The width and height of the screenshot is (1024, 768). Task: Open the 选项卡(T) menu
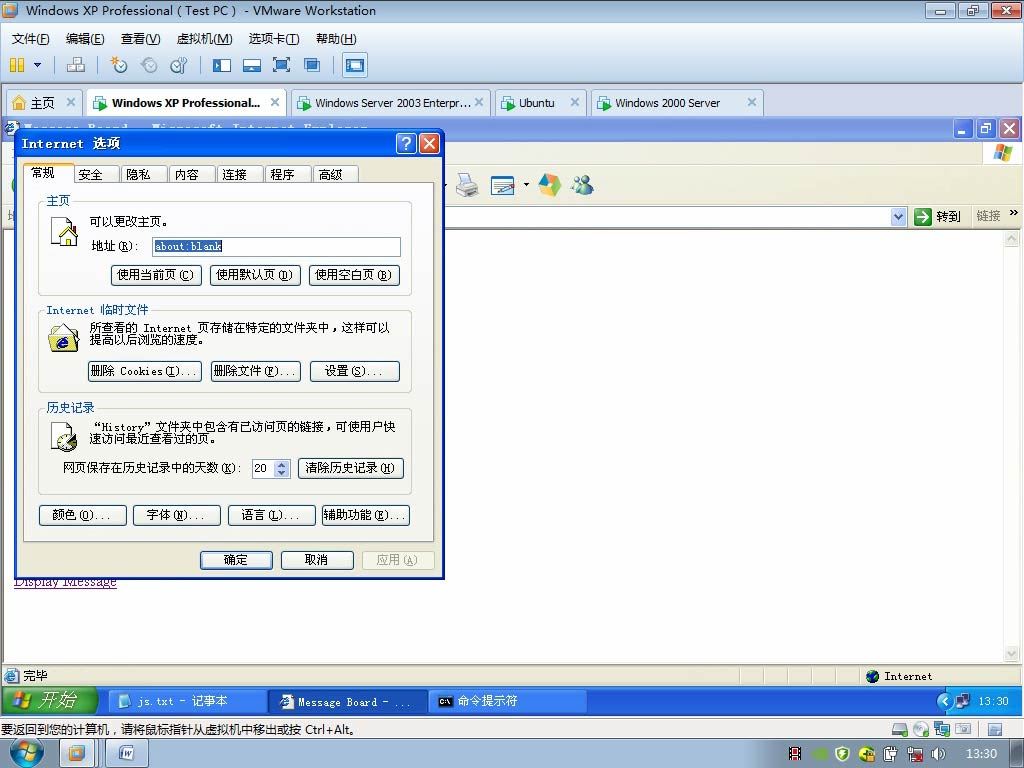pos(274,39)
